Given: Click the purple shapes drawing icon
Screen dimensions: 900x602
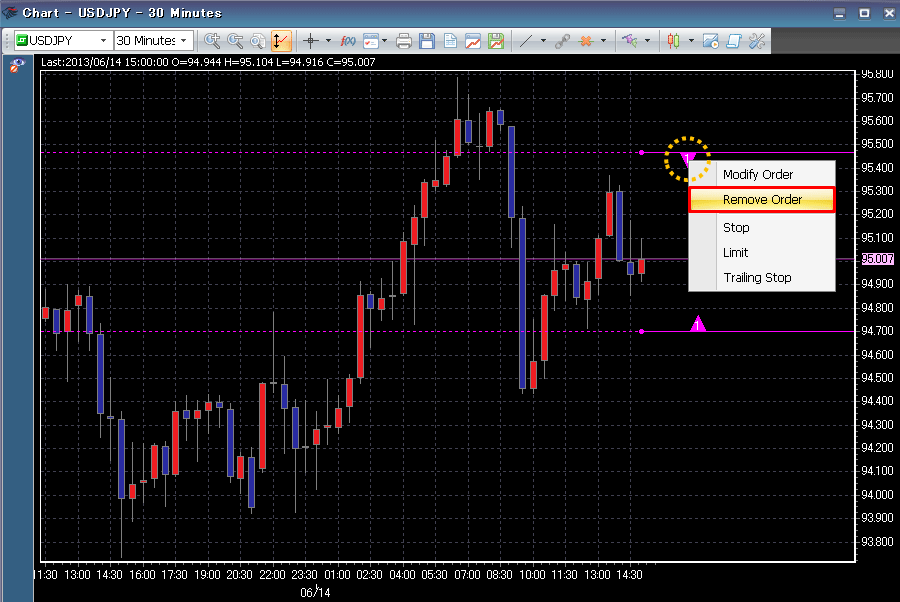Looking at the screenshot, I should [630, 41].
